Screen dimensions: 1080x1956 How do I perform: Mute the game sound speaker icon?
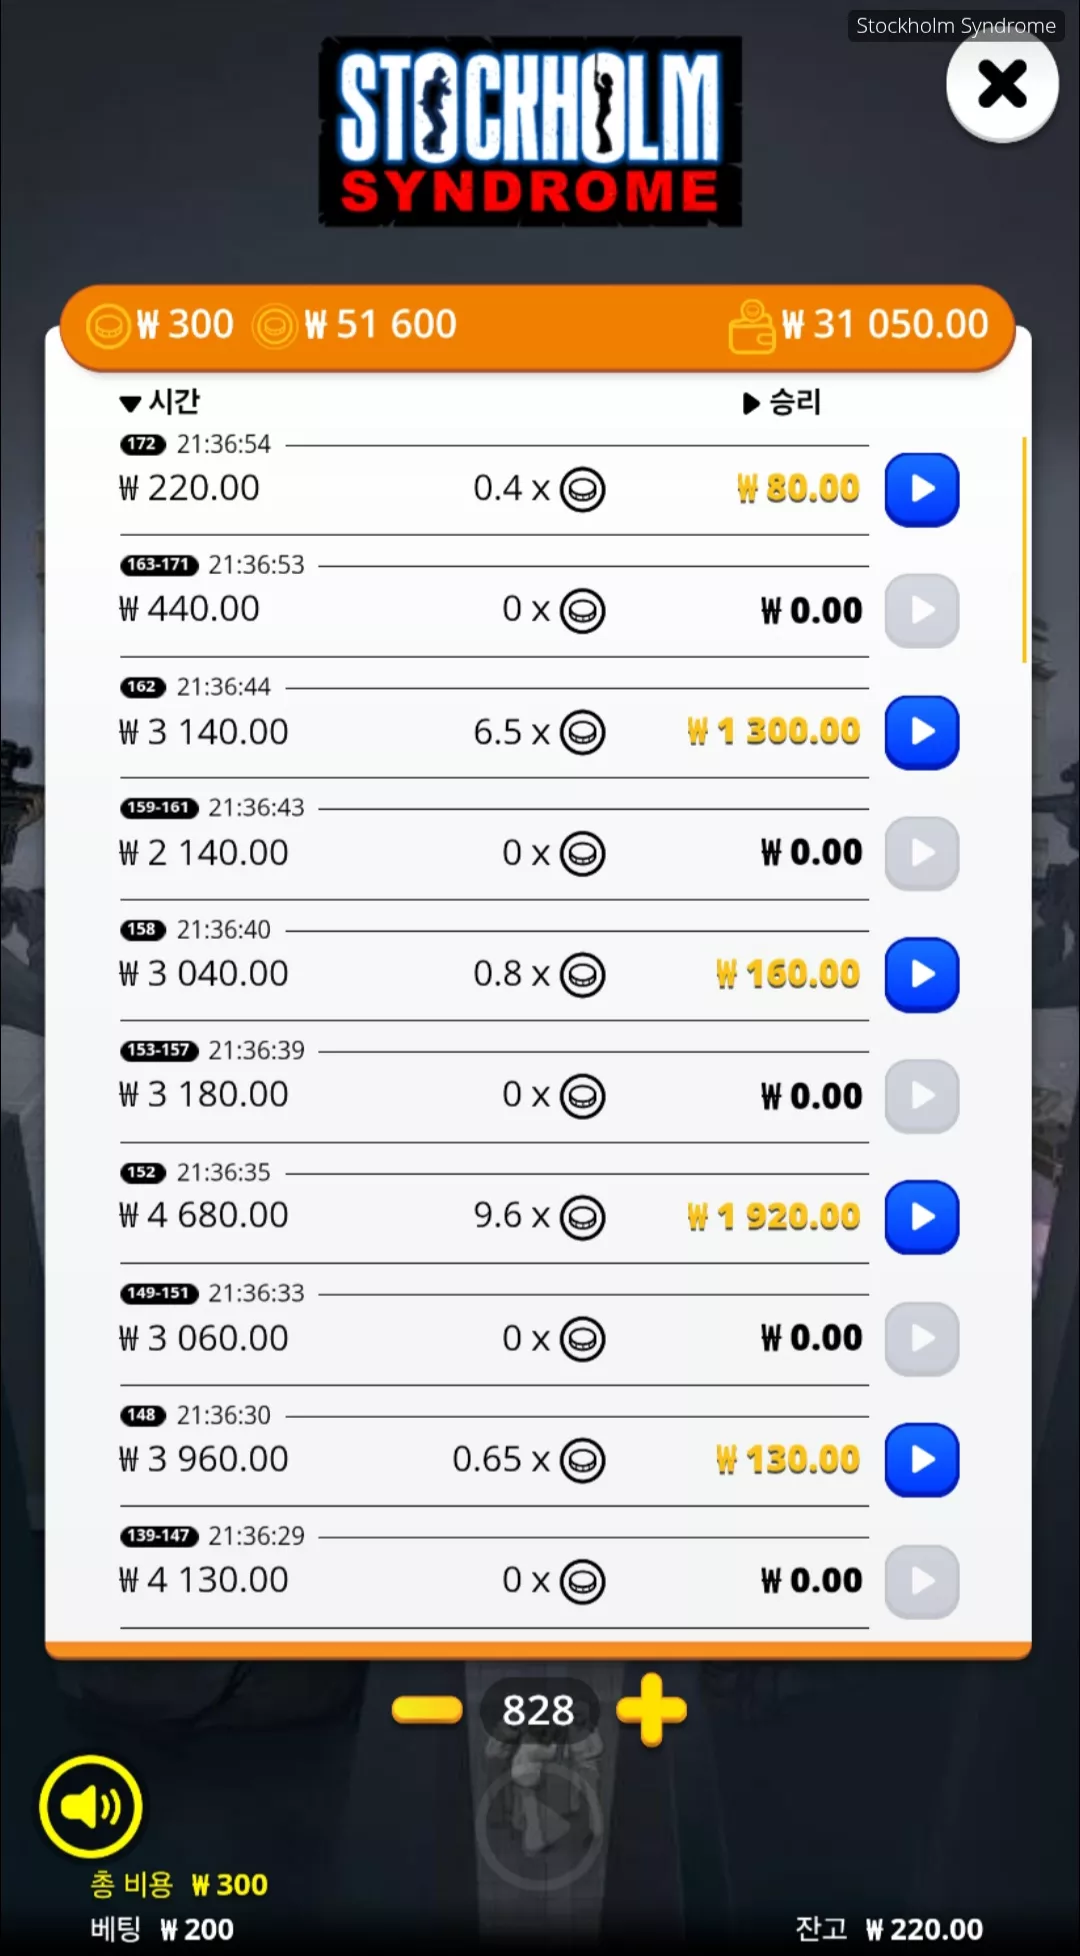(x=91, y=1807)
